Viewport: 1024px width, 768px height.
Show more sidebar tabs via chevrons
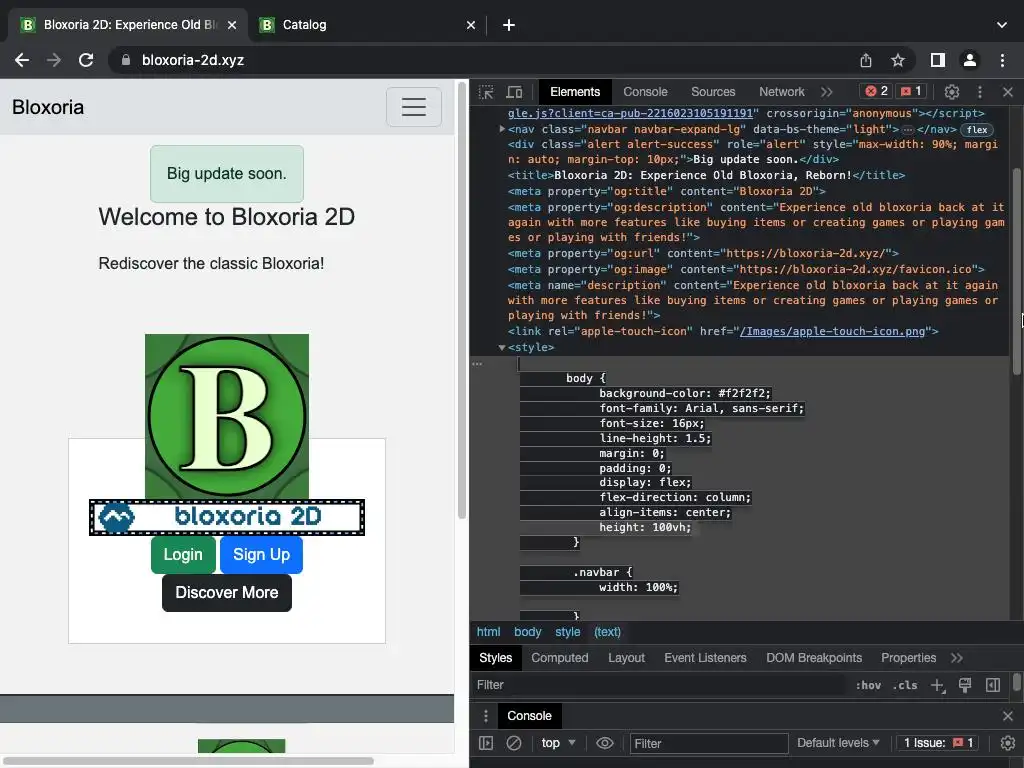pos(957,658)
